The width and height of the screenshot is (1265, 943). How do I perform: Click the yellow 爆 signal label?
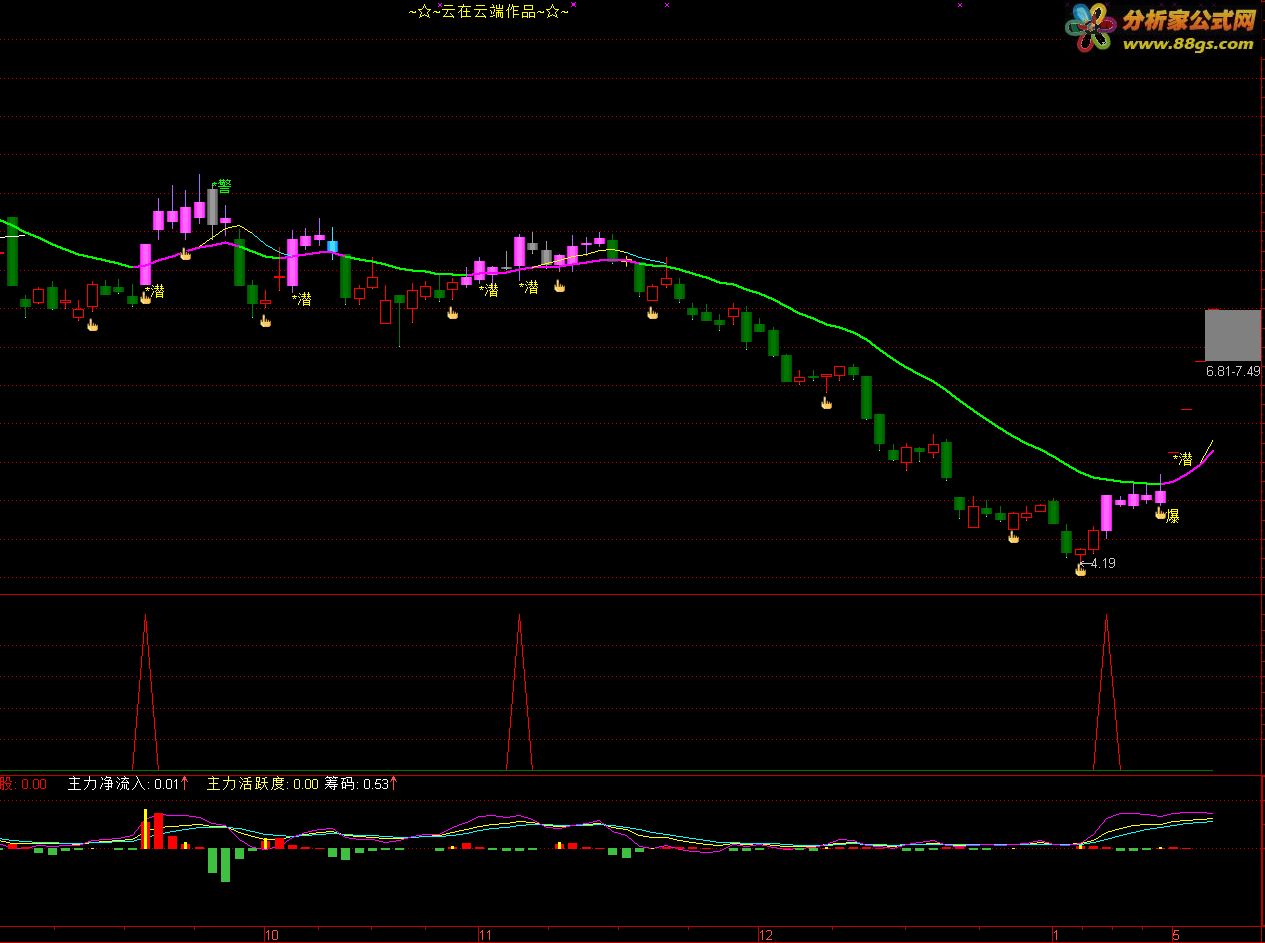coord(1174,516)
